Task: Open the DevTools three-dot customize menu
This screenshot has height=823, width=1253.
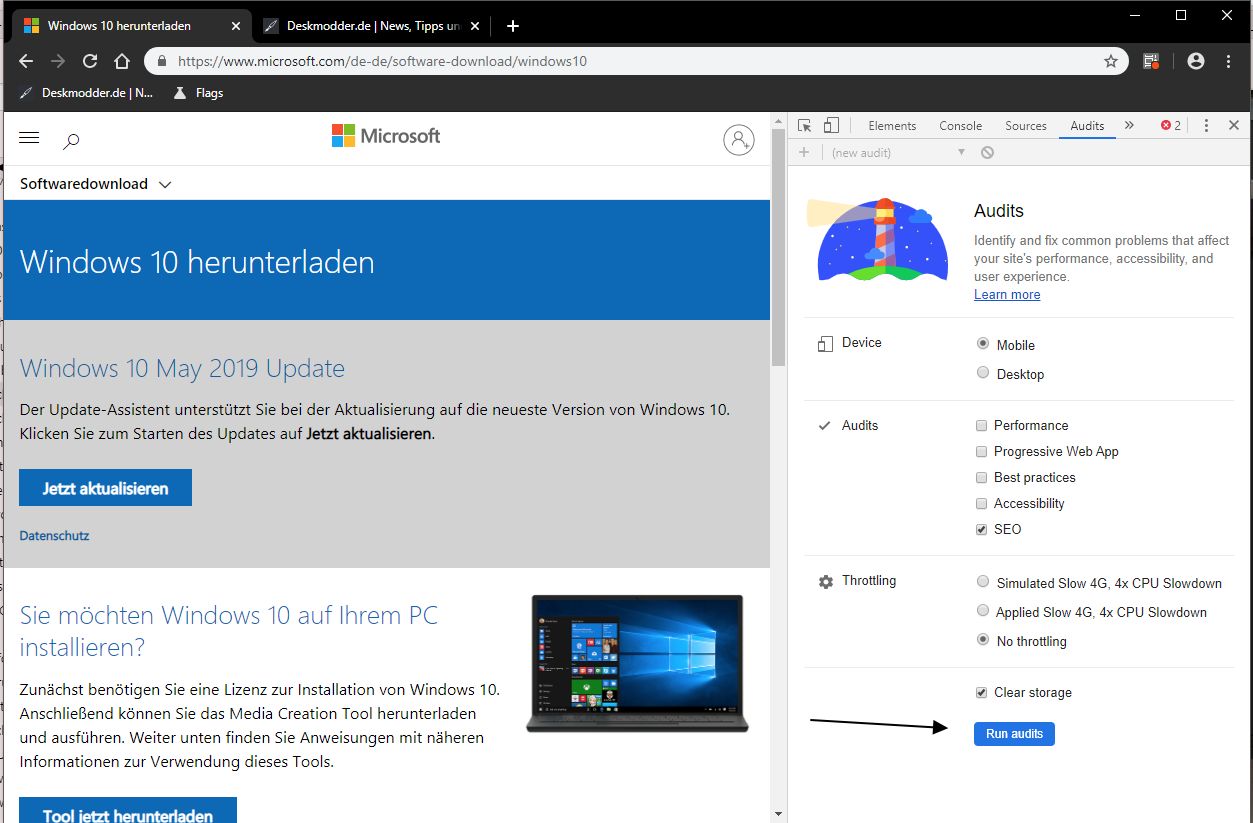Action: [1206, 125]
